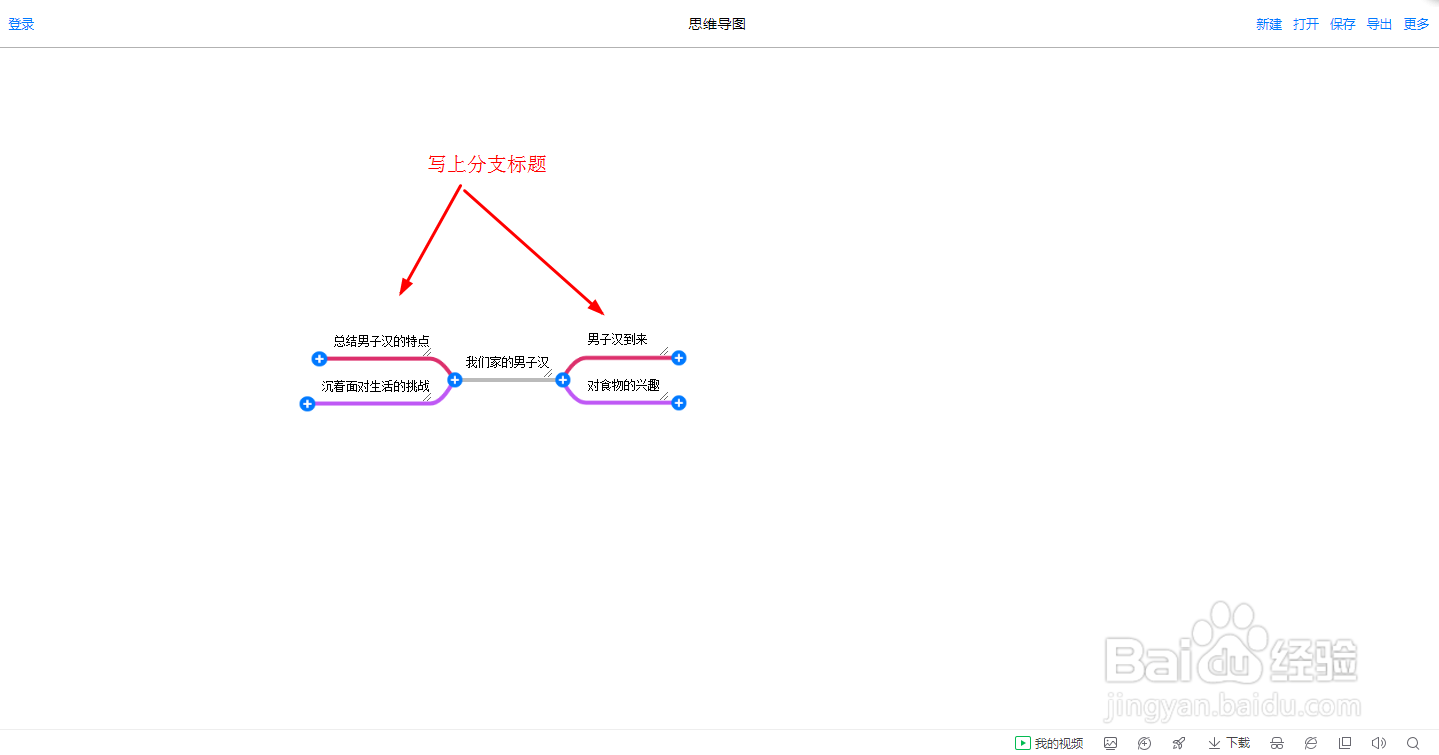The image size is (1439, 755).
Task: Click plus button on left of 我们家的男子汉
Action: 455,380
